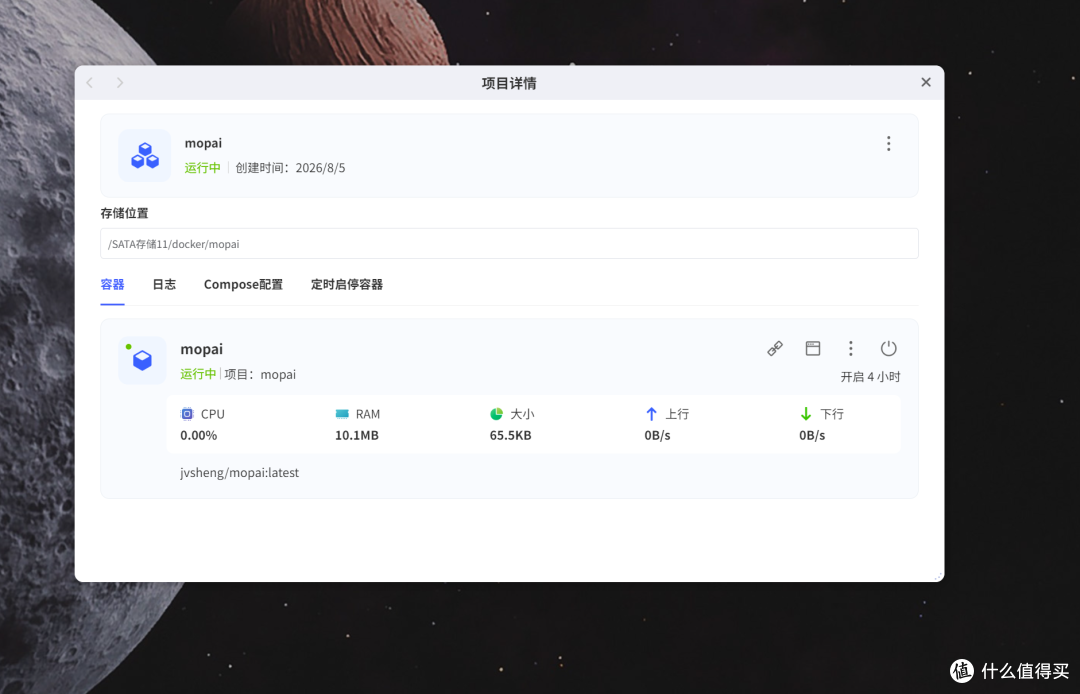Open the mopai container link icon

coord(775,348)
